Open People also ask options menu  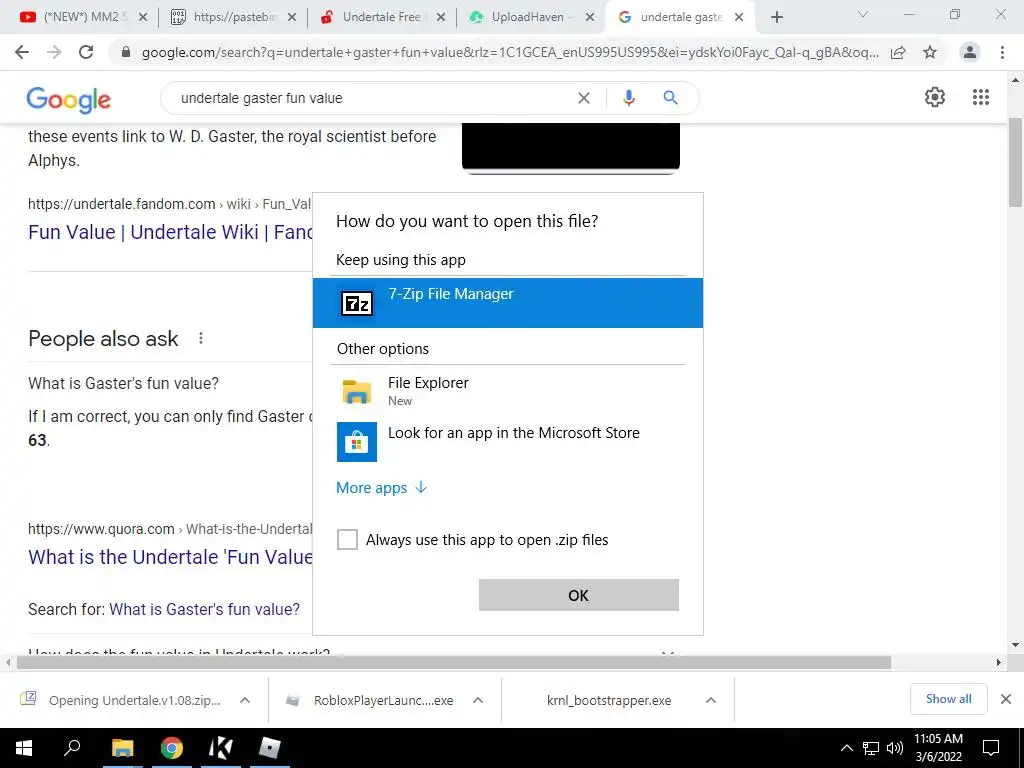click(x=201, y=338)
